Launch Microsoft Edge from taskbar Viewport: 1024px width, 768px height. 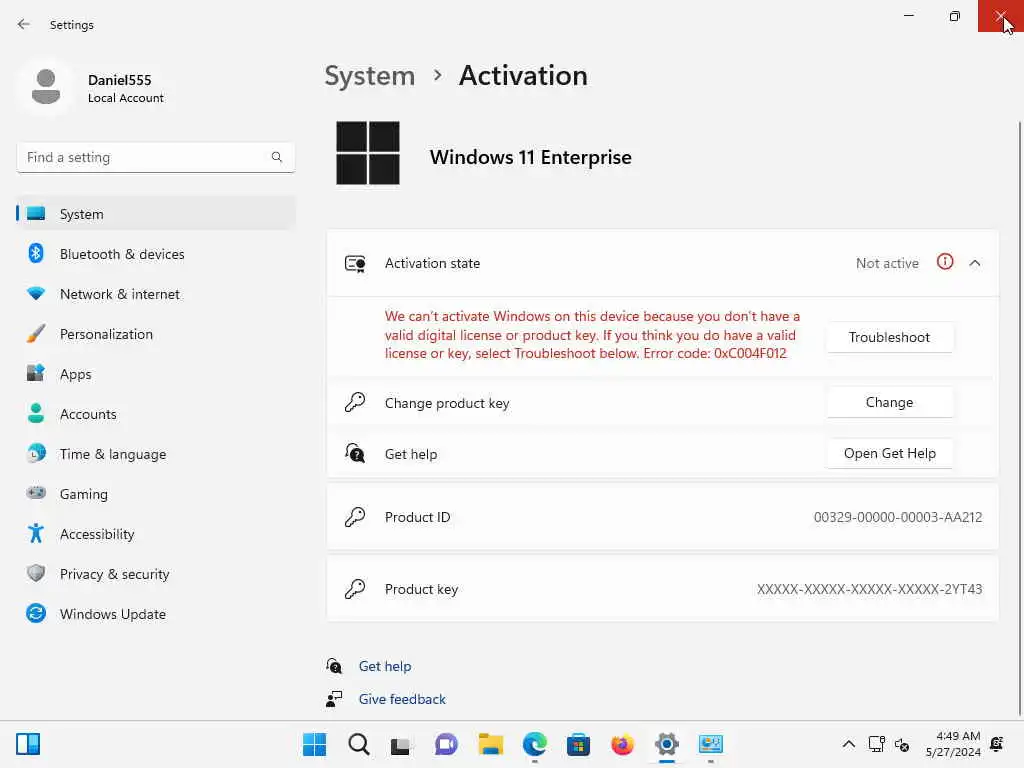535,744
